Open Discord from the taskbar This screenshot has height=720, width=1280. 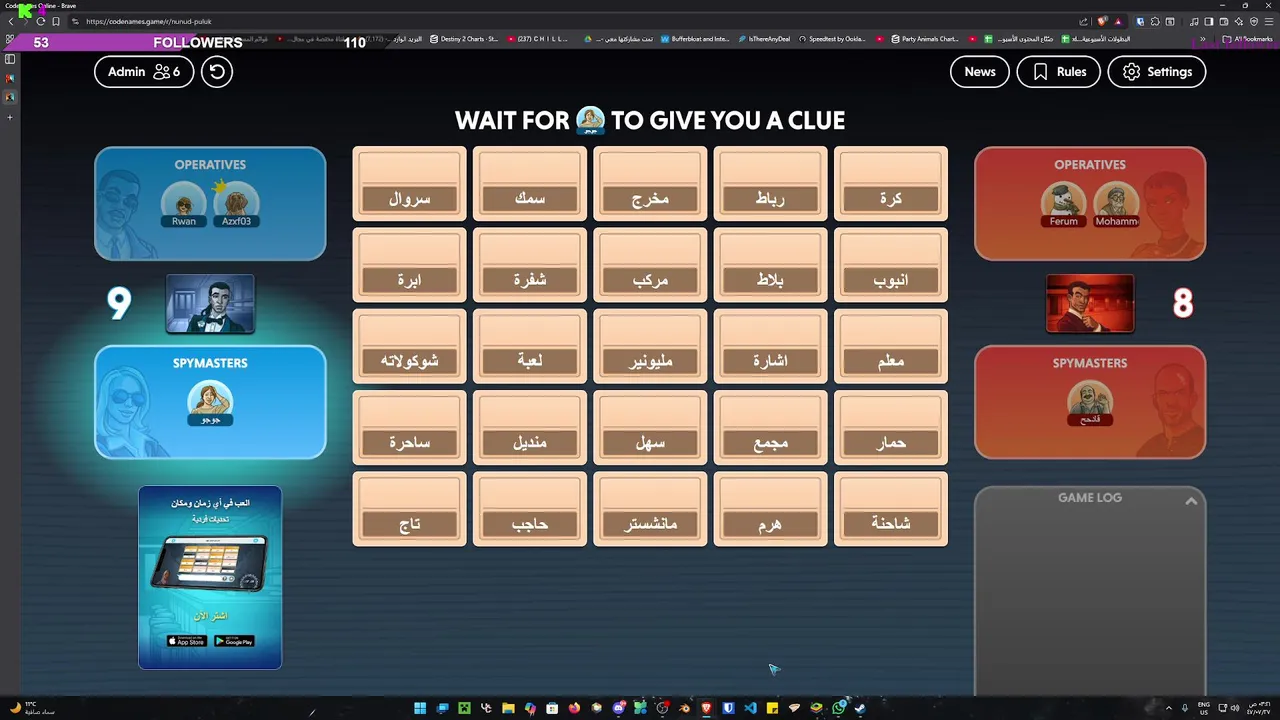point(618,708)
